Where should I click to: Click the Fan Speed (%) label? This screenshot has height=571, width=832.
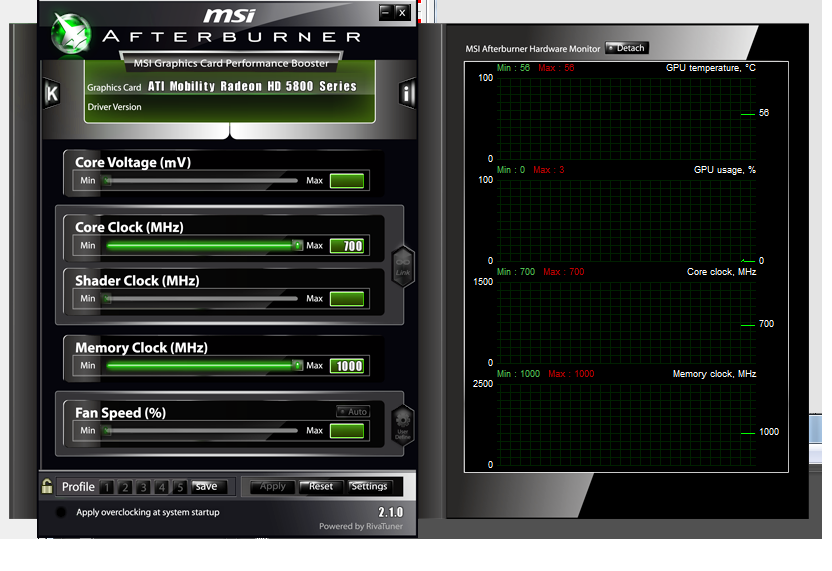point(120,413)
